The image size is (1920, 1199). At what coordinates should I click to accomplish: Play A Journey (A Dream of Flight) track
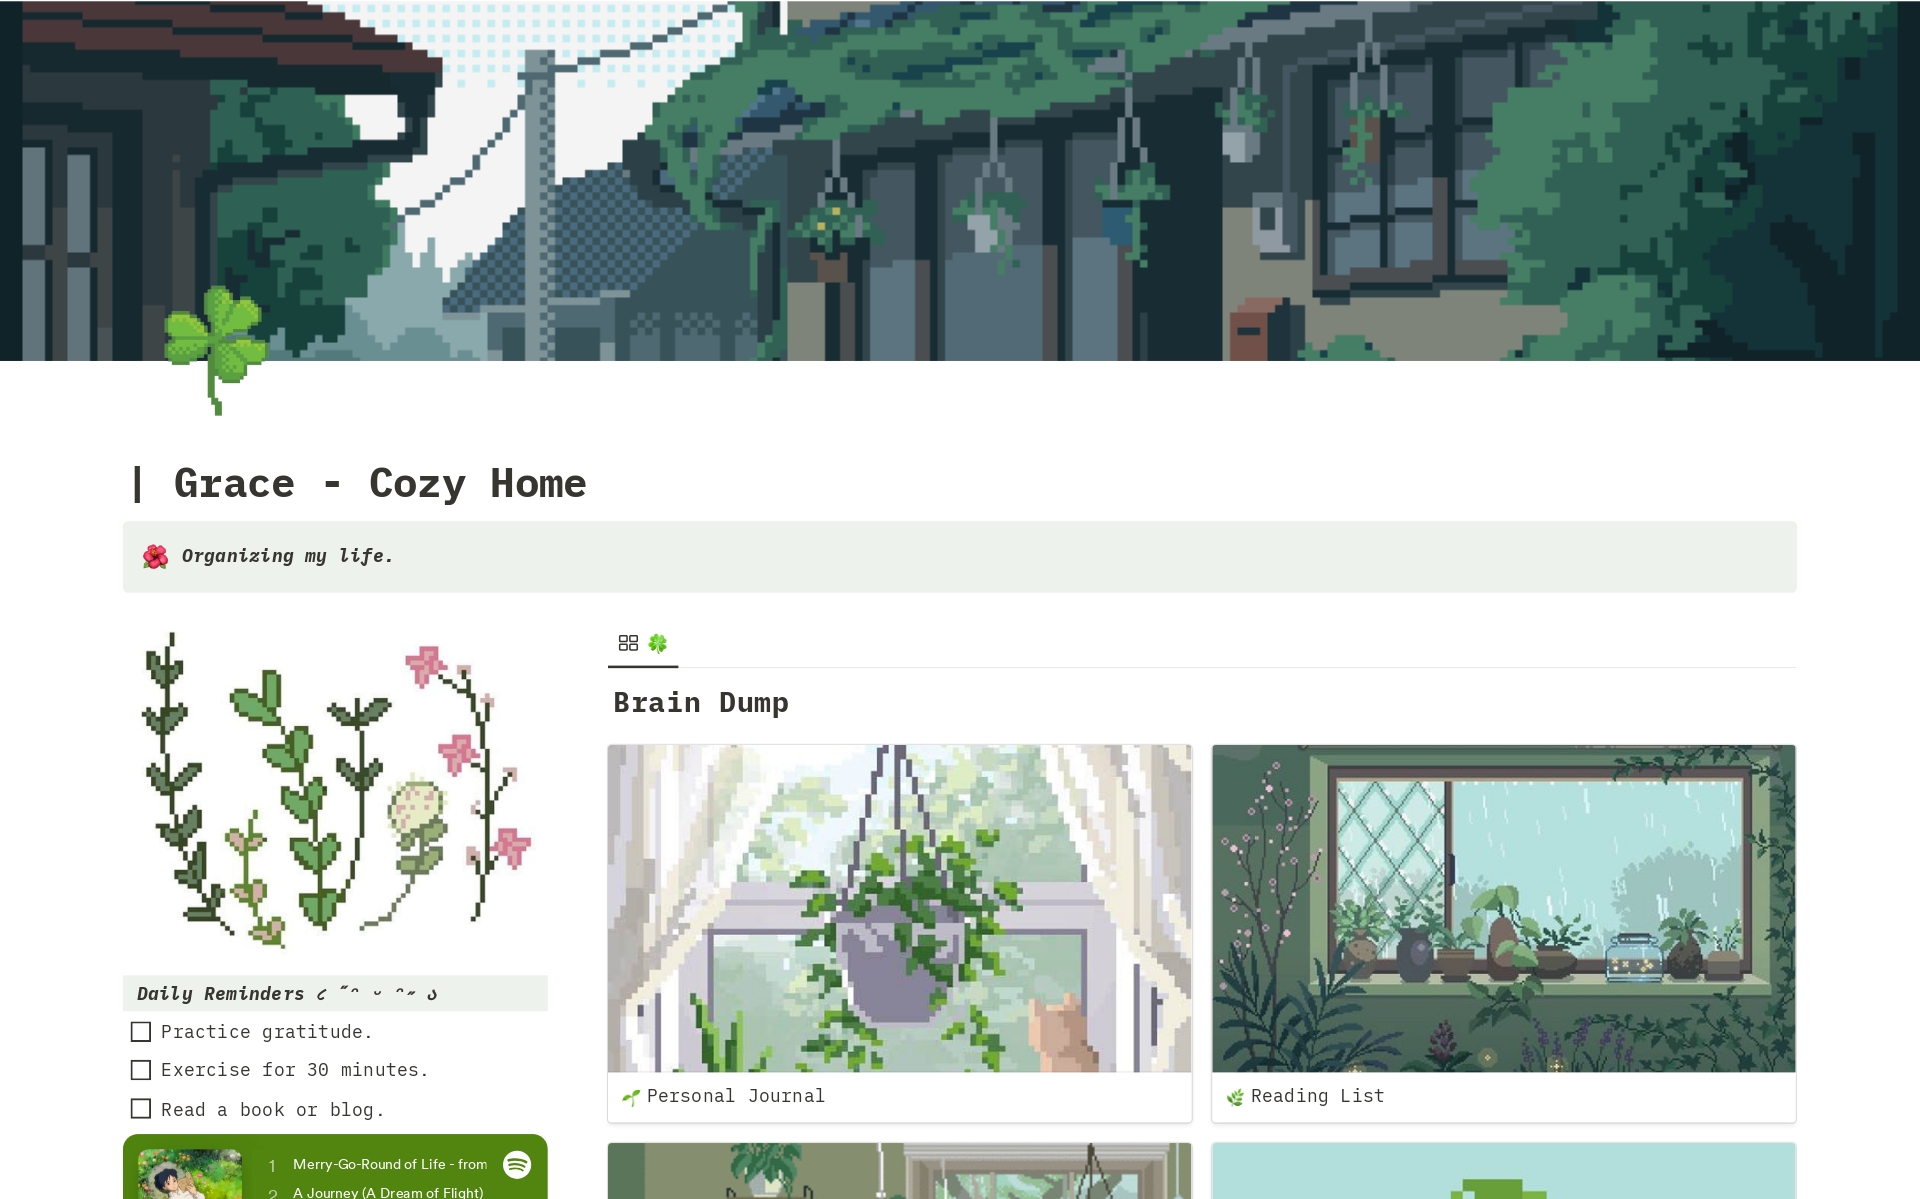[388, 1192]
